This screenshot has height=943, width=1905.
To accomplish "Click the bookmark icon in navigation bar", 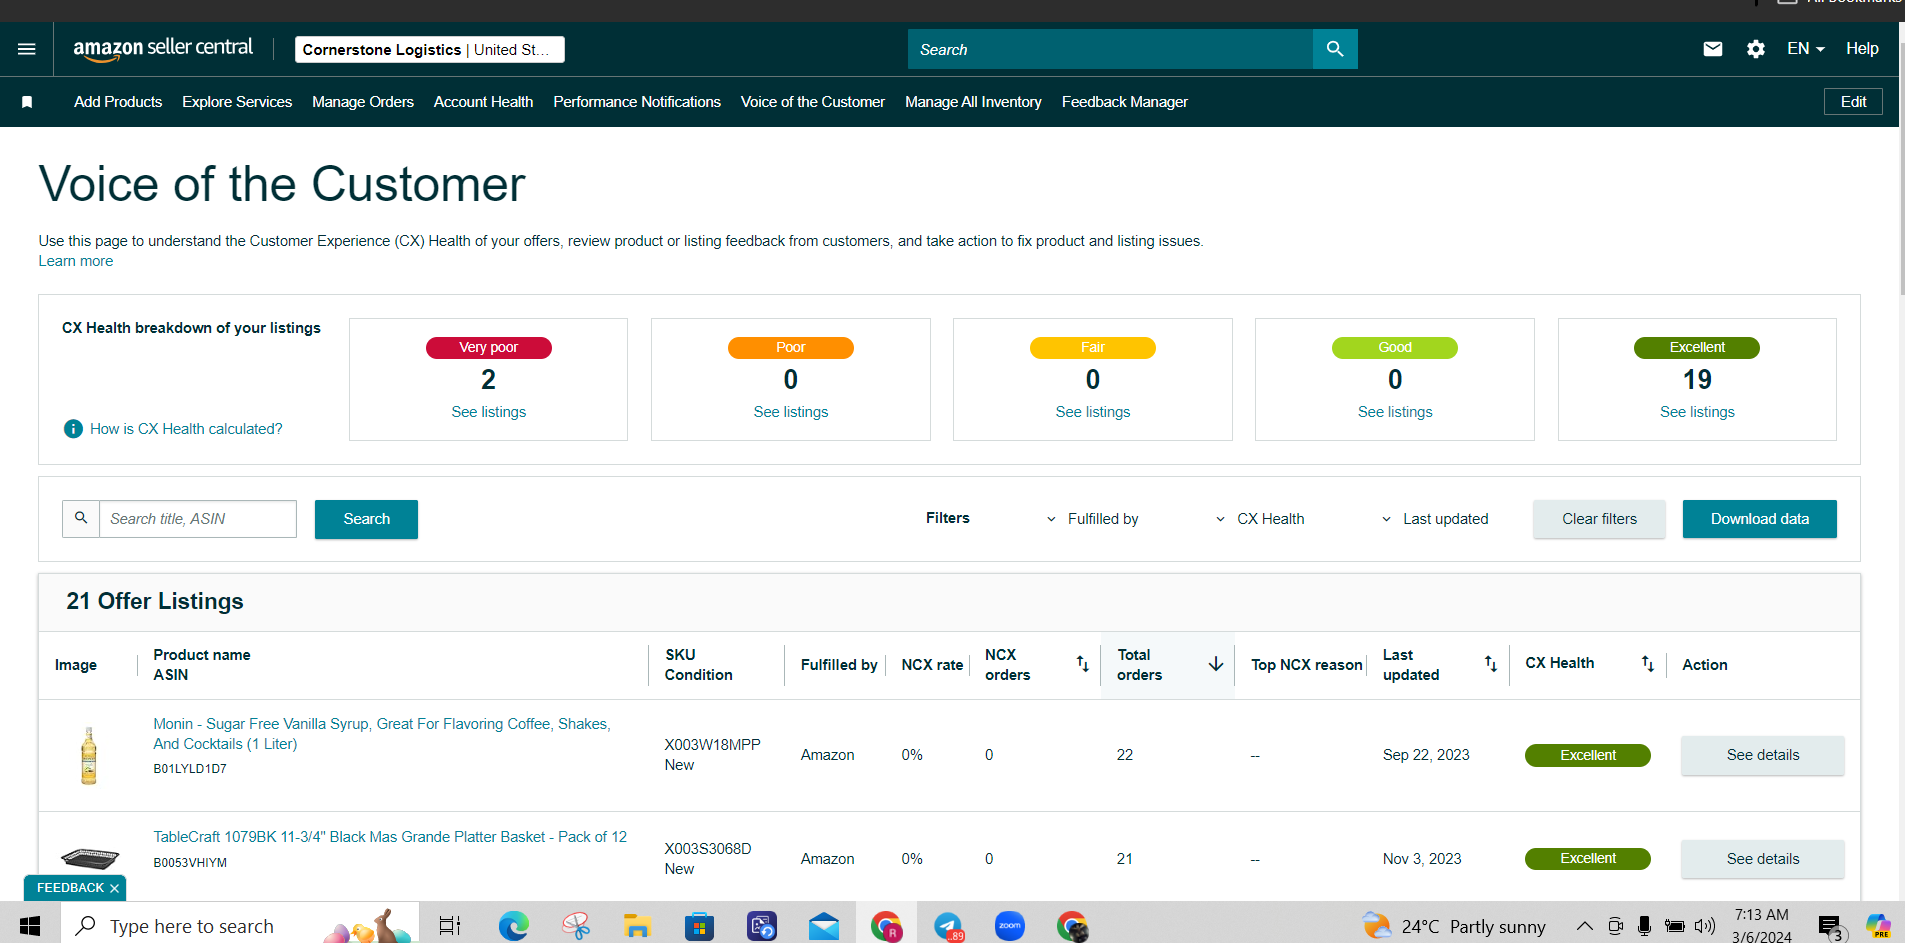I will pos(27,102).
